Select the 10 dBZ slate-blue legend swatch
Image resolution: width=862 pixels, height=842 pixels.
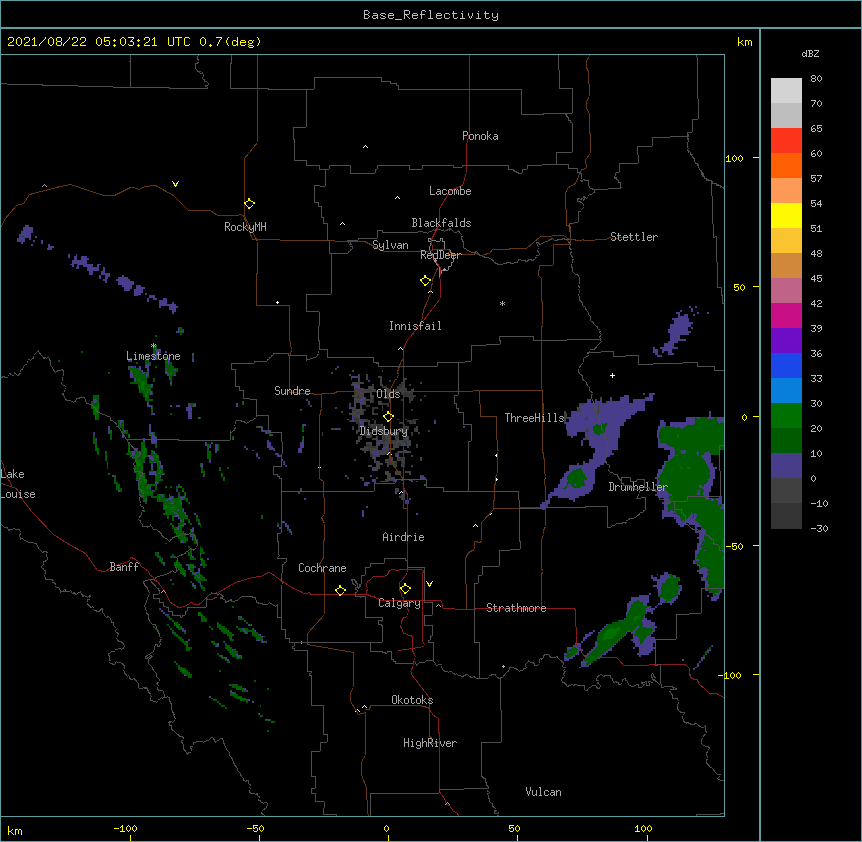click(x=786, y=466)
